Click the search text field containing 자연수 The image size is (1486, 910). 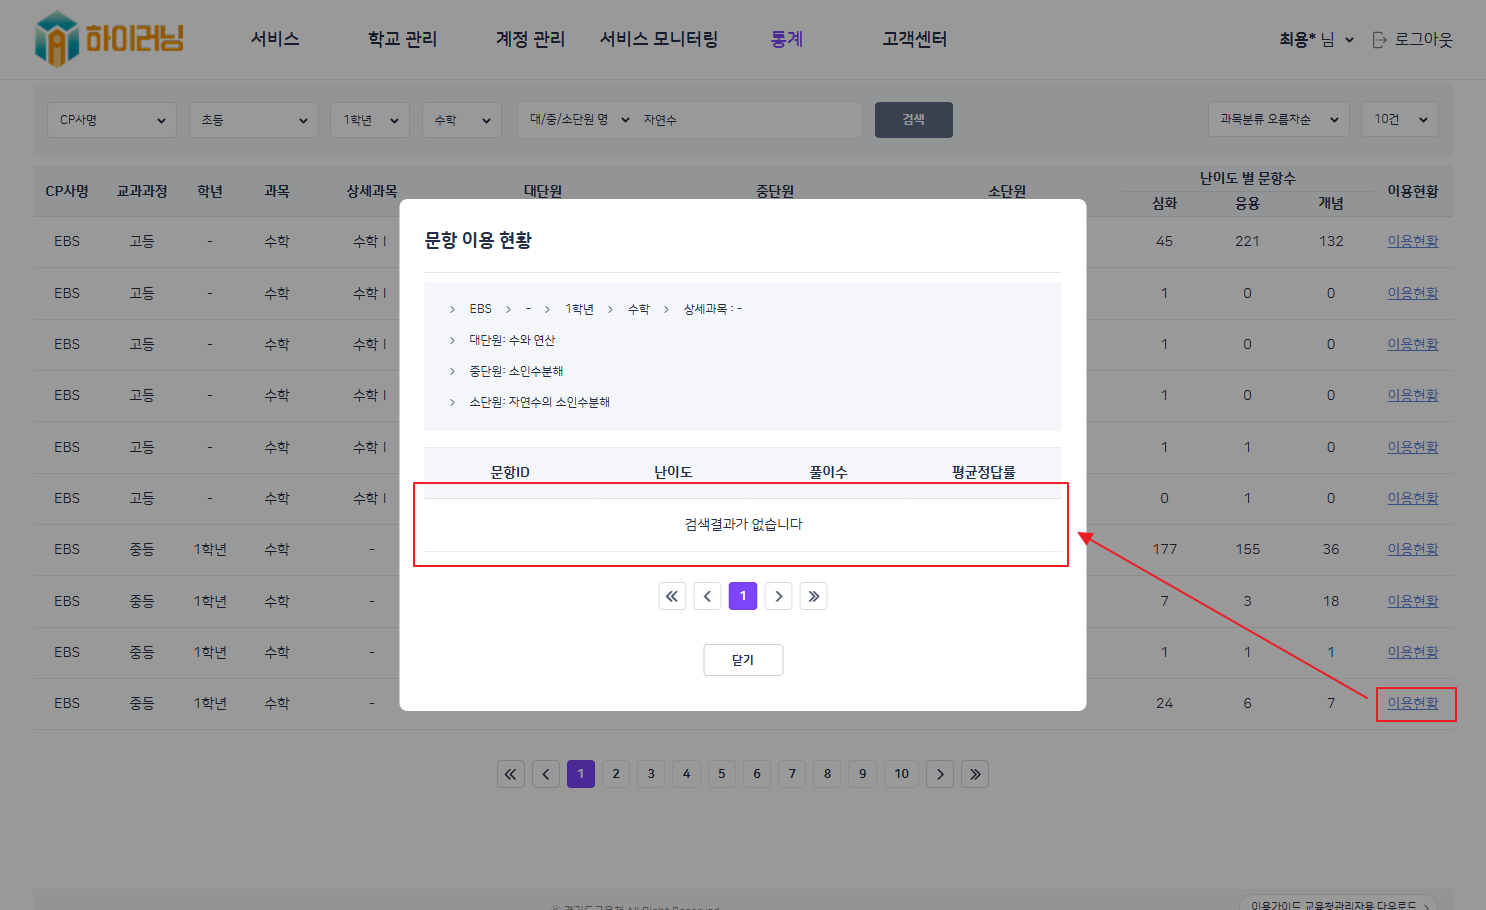[748, 120]
